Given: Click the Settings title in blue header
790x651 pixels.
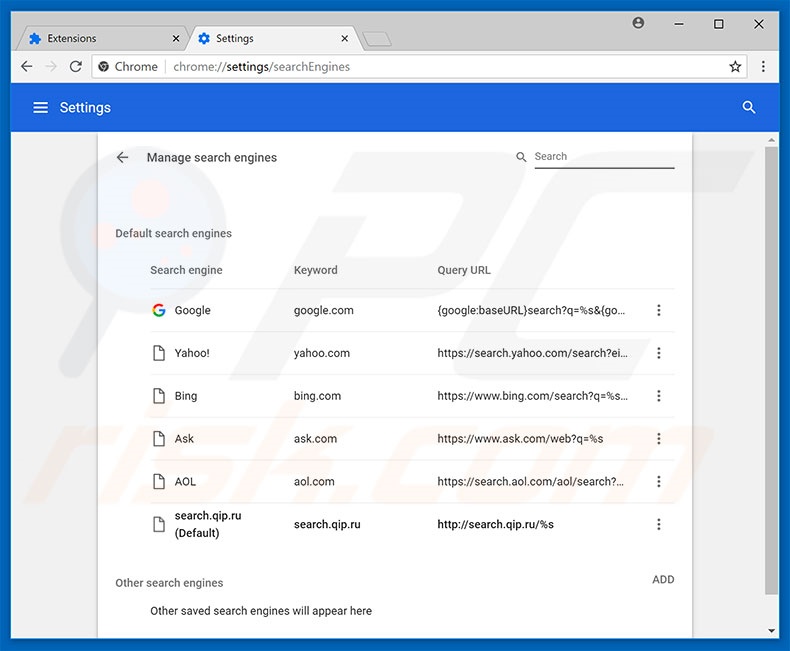Looking at the screenshot, I should pyautogui.click(x=85, y=107).
